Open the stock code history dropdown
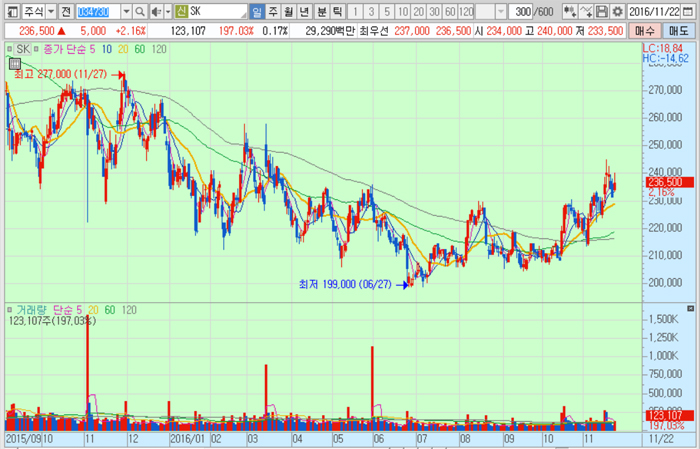Screen dimensions: 700x449 126,12
